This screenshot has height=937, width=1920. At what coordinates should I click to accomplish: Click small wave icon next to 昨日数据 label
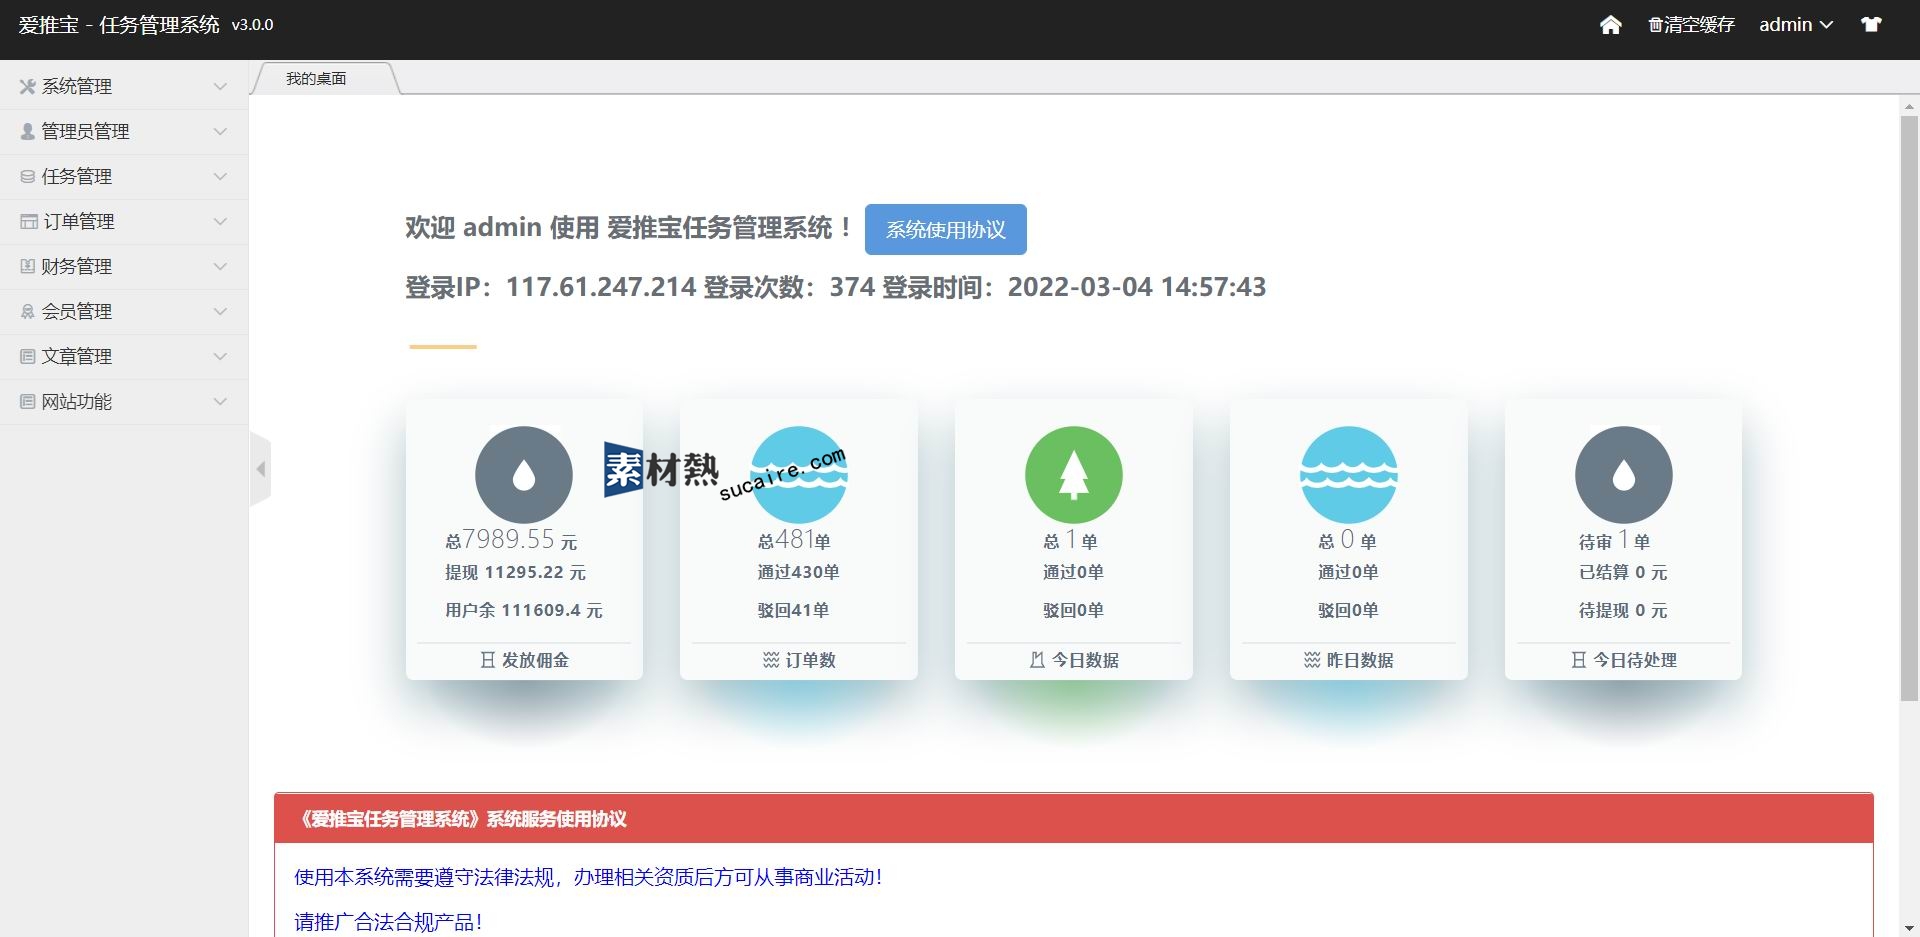click(x=1312, y=660)
